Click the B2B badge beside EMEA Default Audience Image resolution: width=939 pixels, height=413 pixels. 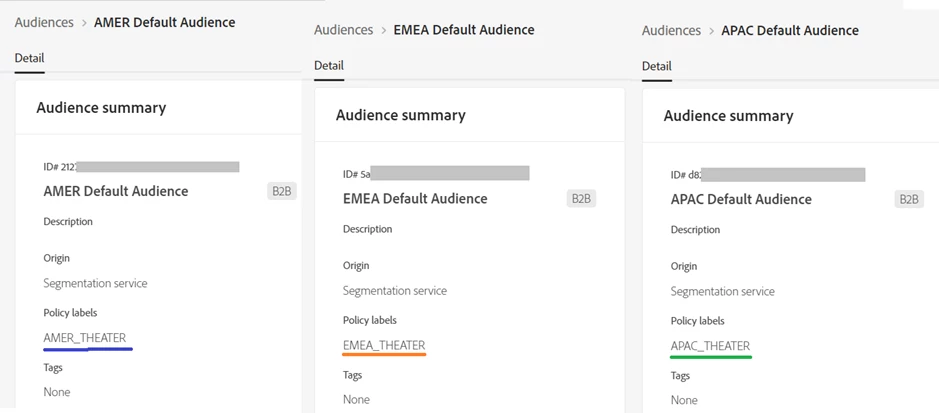pos(581,199)
